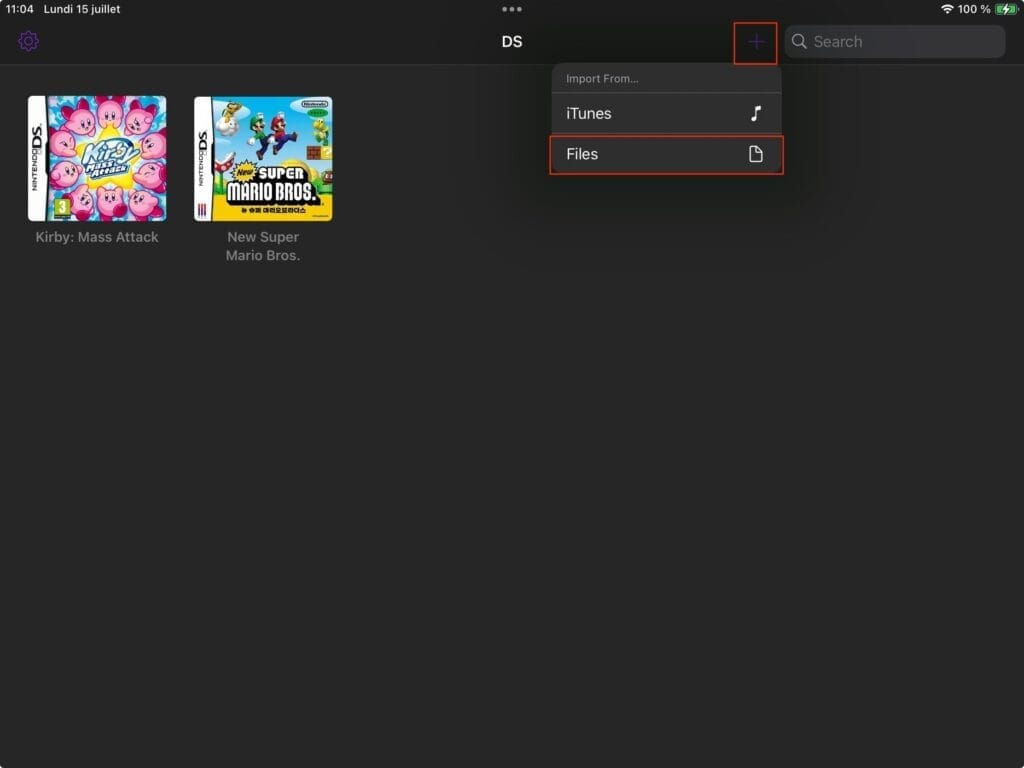
Task: Tap the 100 % battery percentage text
Action: coord(973,9)
